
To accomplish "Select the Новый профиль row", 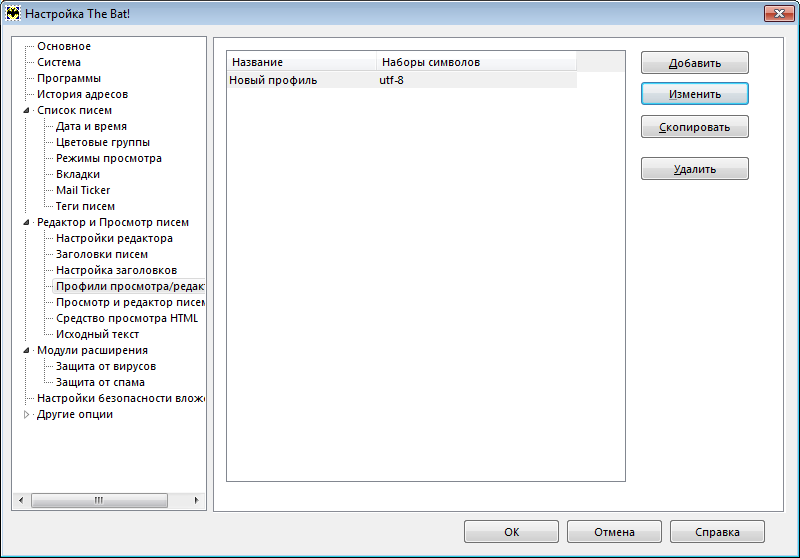I will [402, 80].
